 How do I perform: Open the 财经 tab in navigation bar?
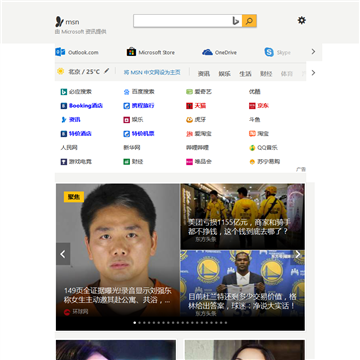[x=266, y=74]
